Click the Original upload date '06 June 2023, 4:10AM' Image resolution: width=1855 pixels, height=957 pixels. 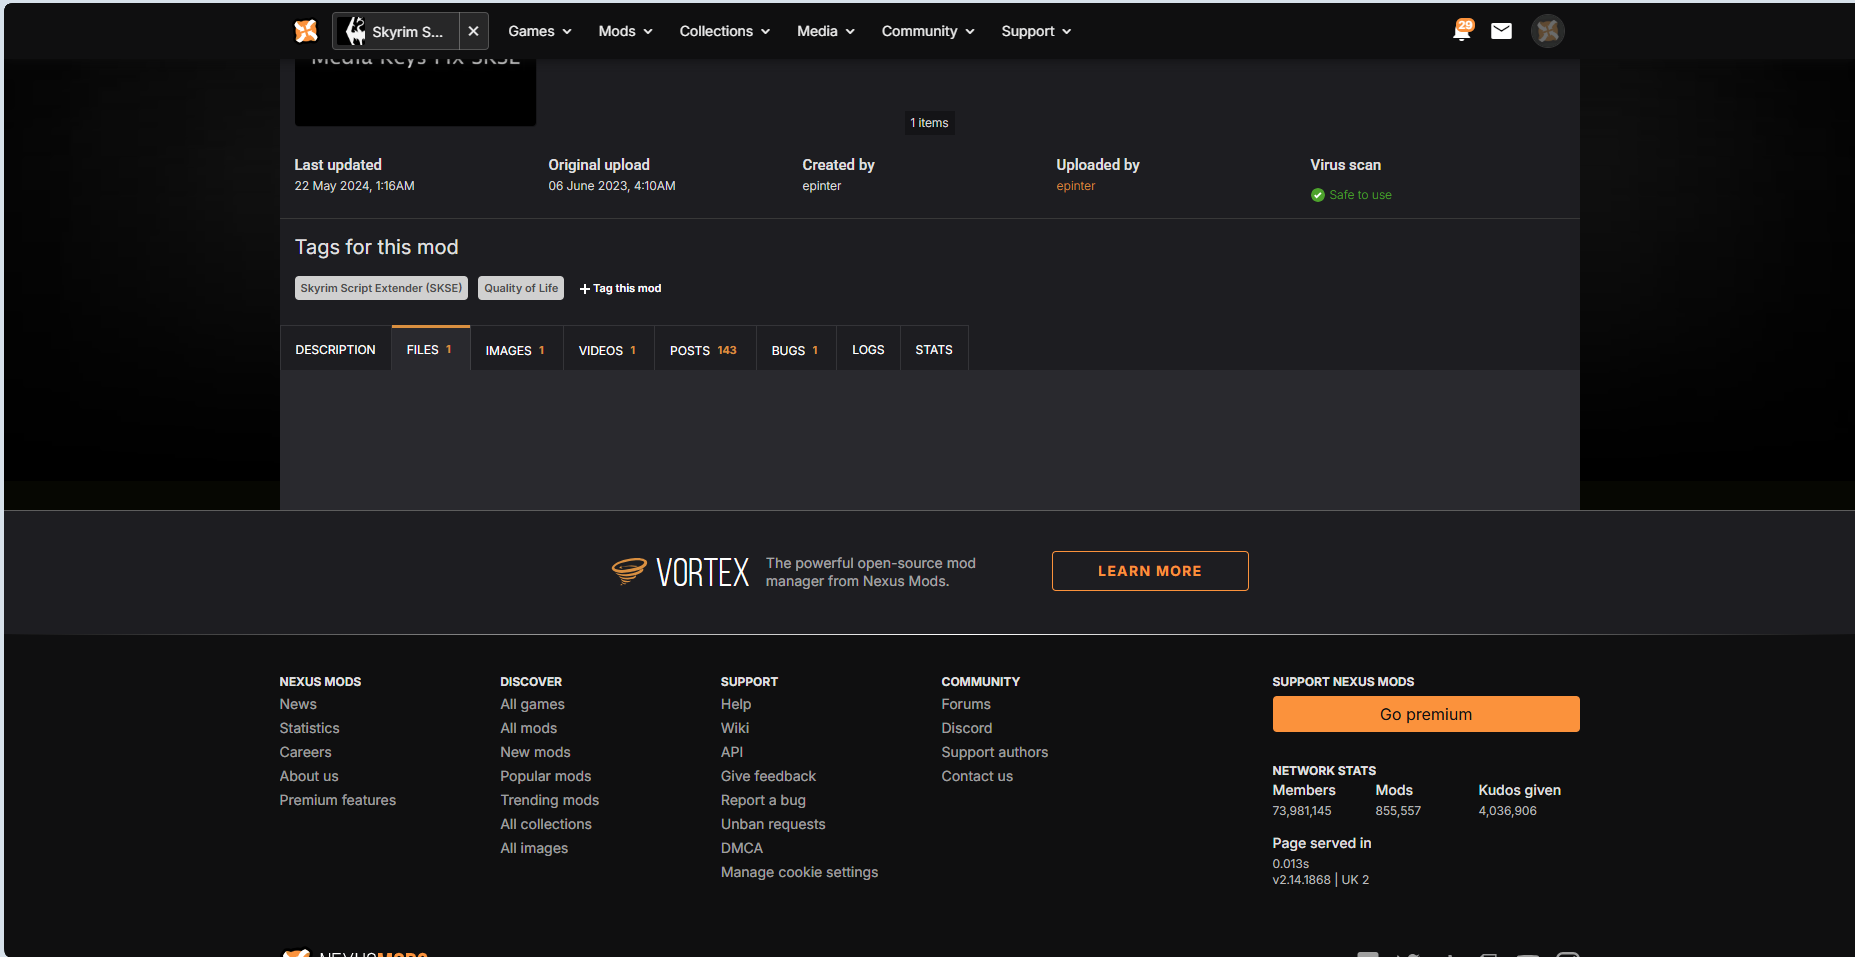coord(612,186)
